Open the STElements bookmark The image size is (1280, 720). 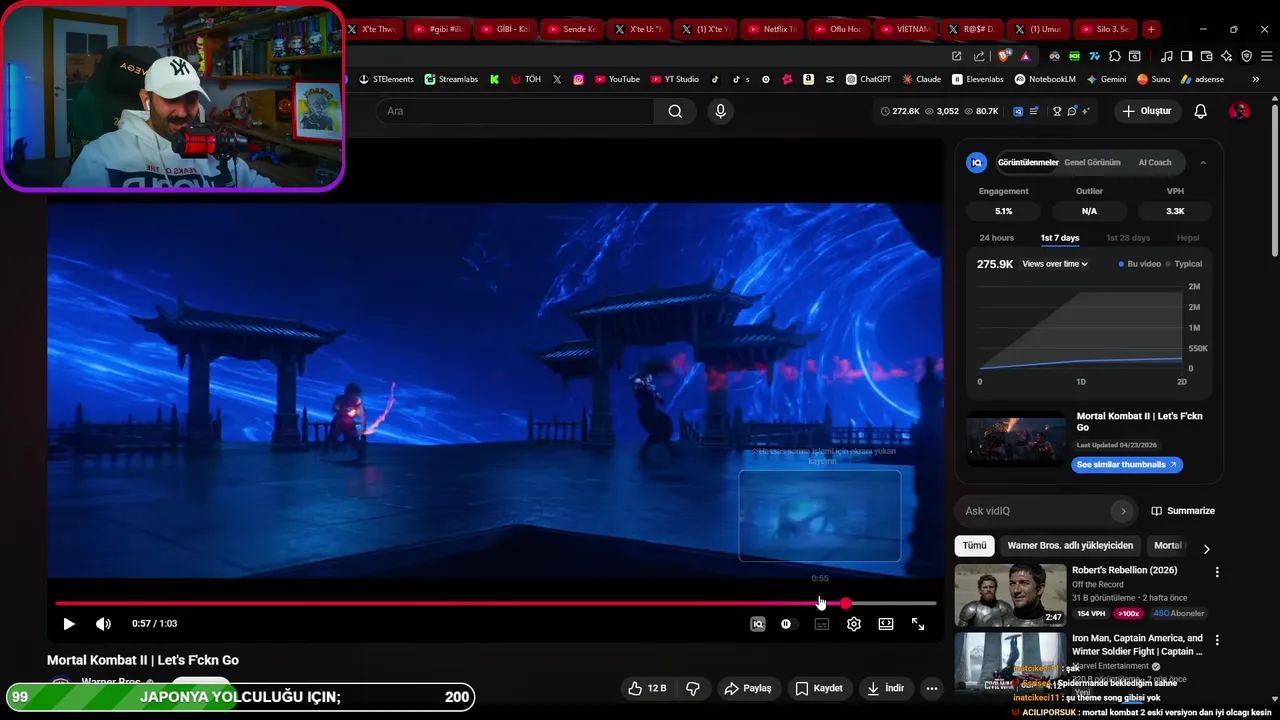click(x=386, y=79)
